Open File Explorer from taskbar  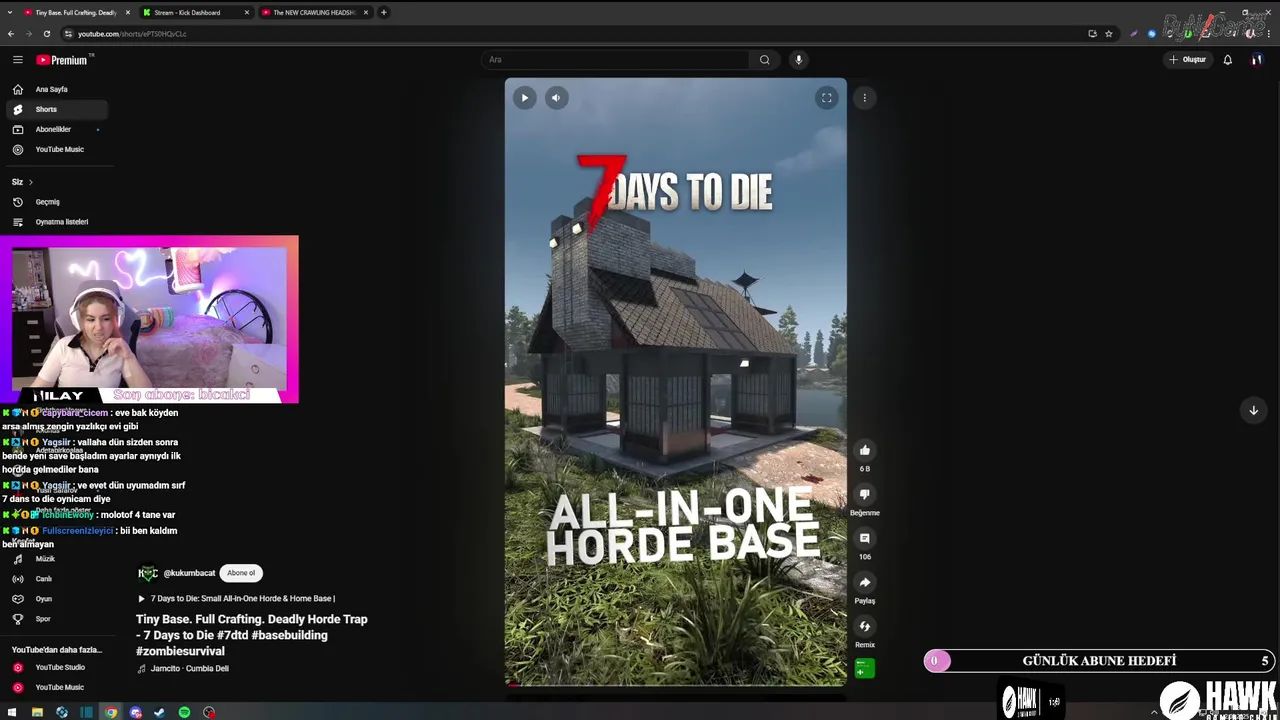(x=37, y=712)
